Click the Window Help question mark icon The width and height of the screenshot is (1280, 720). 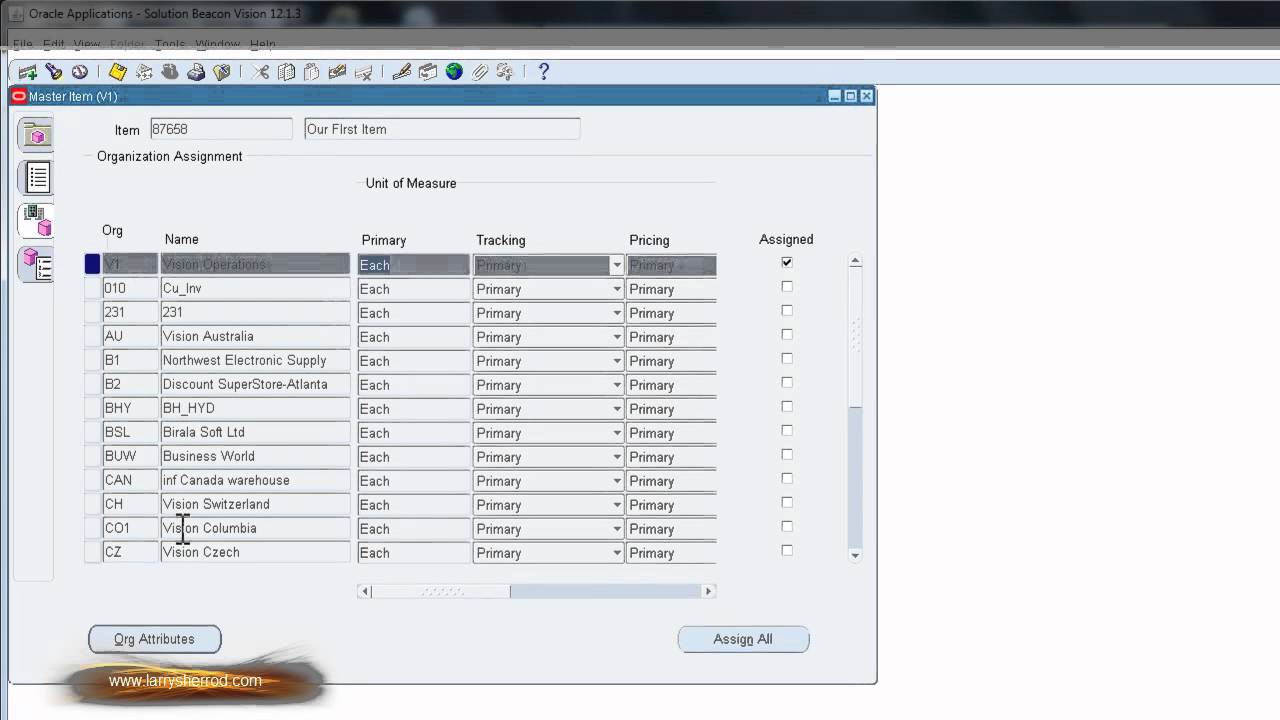point(544,72)
